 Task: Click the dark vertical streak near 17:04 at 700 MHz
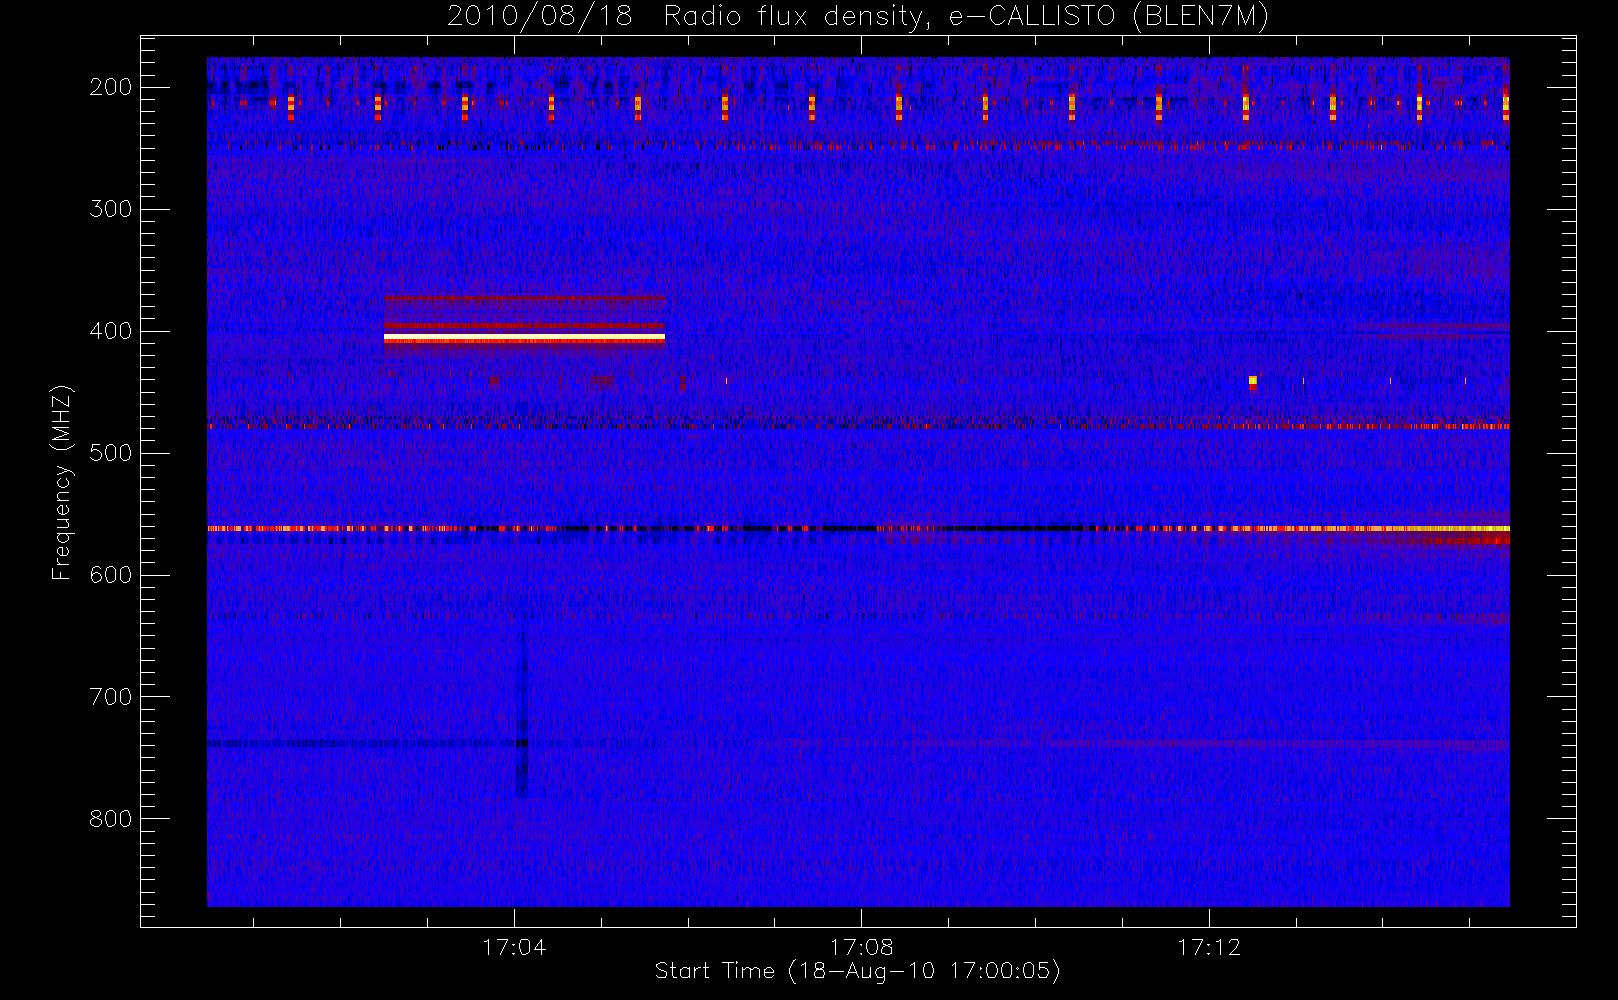coord(521,715)
